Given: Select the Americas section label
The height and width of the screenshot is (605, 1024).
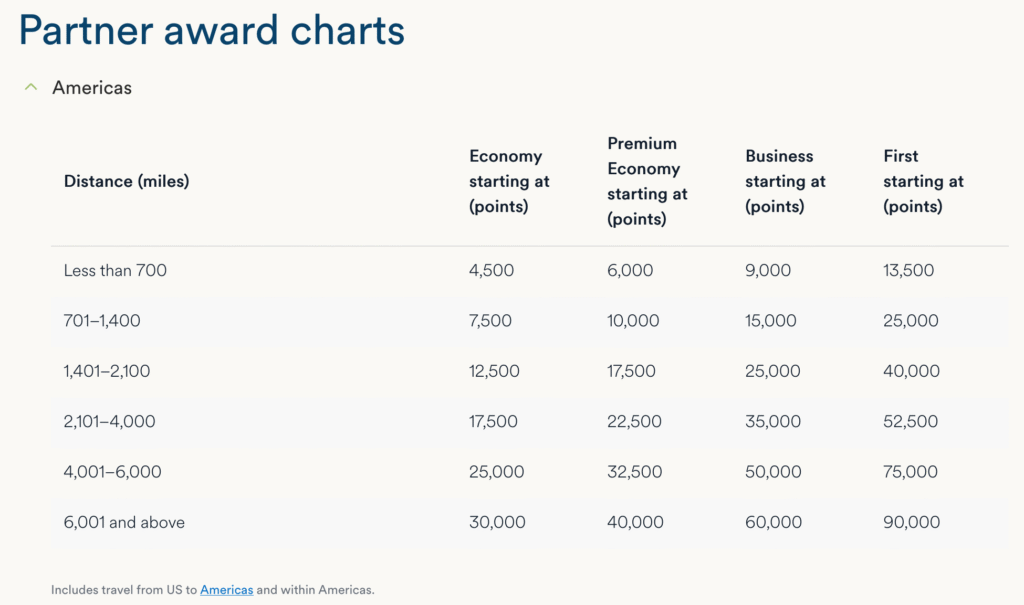Looking at the screenshot, I should click(x=91, y=88).
